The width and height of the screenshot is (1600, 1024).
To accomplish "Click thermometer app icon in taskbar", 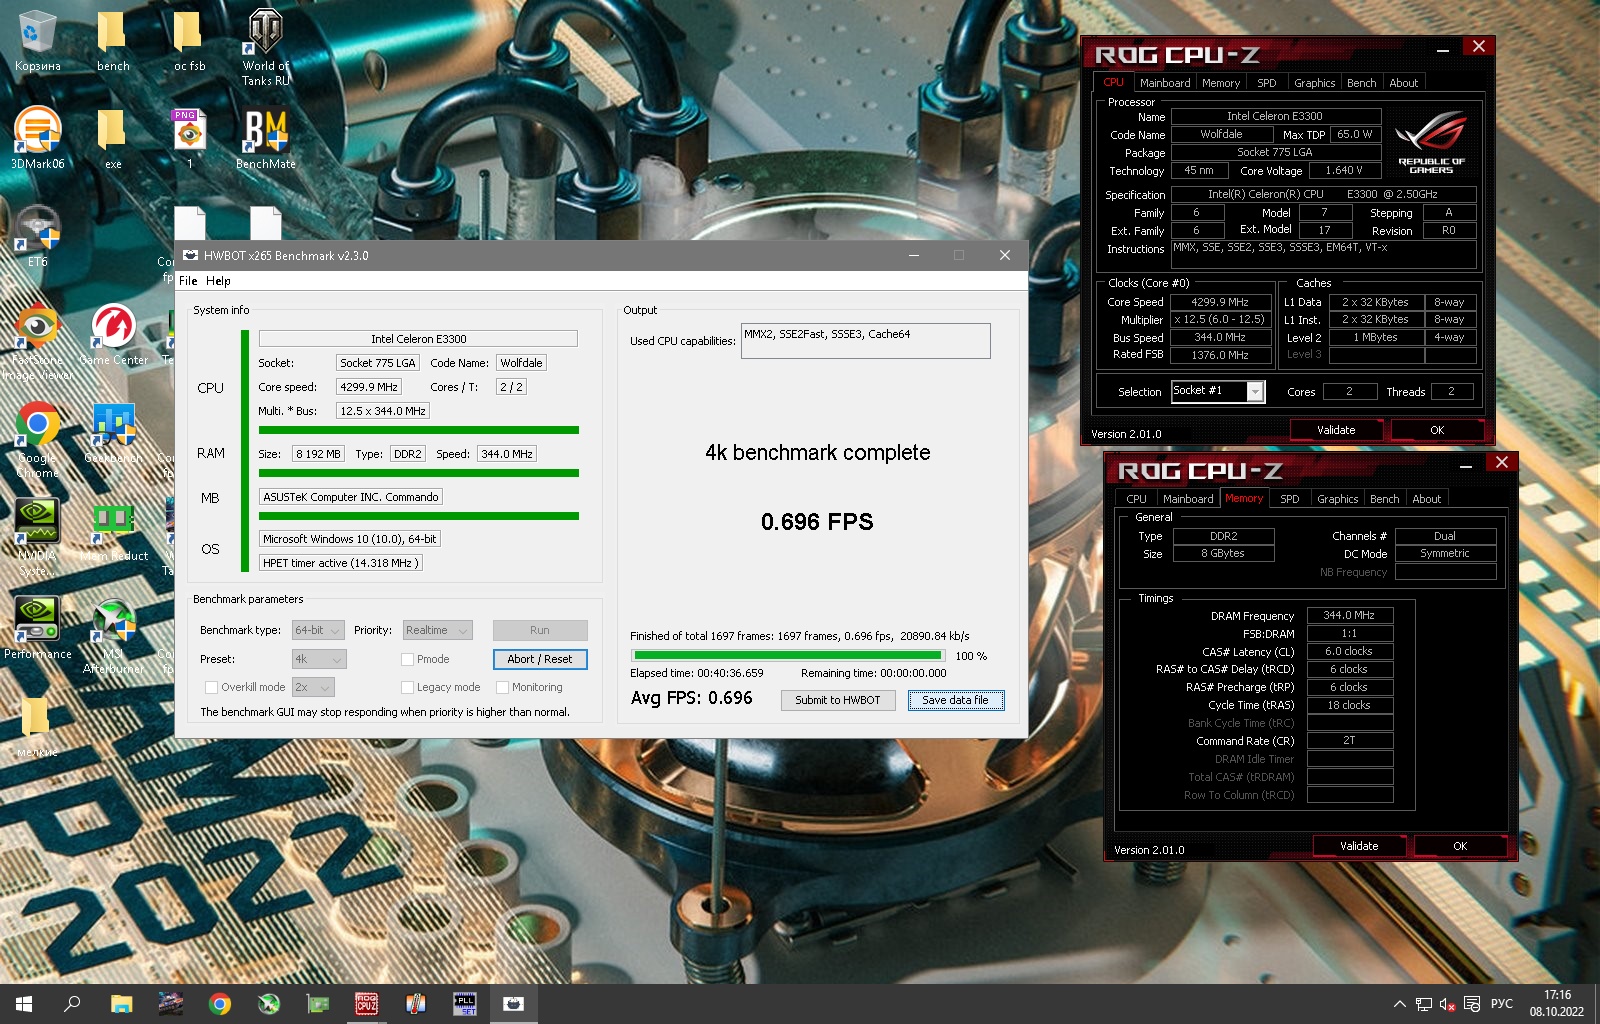I will click(x=416, y=1004).
